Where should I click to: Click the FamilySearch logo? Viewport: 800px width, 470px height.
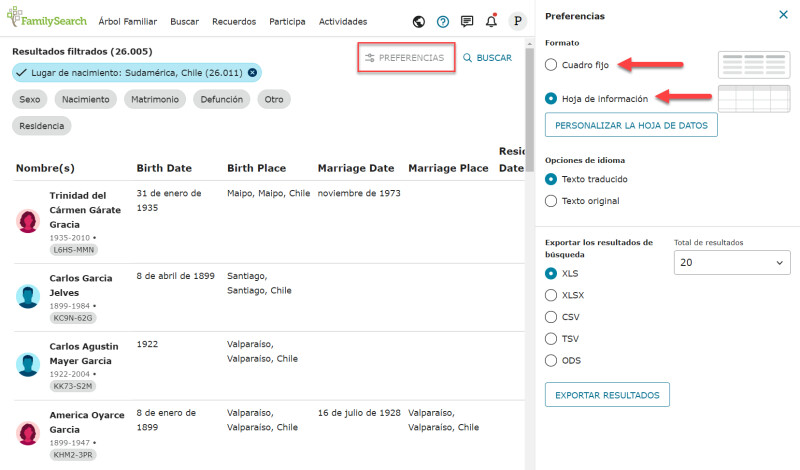[46, 18]
